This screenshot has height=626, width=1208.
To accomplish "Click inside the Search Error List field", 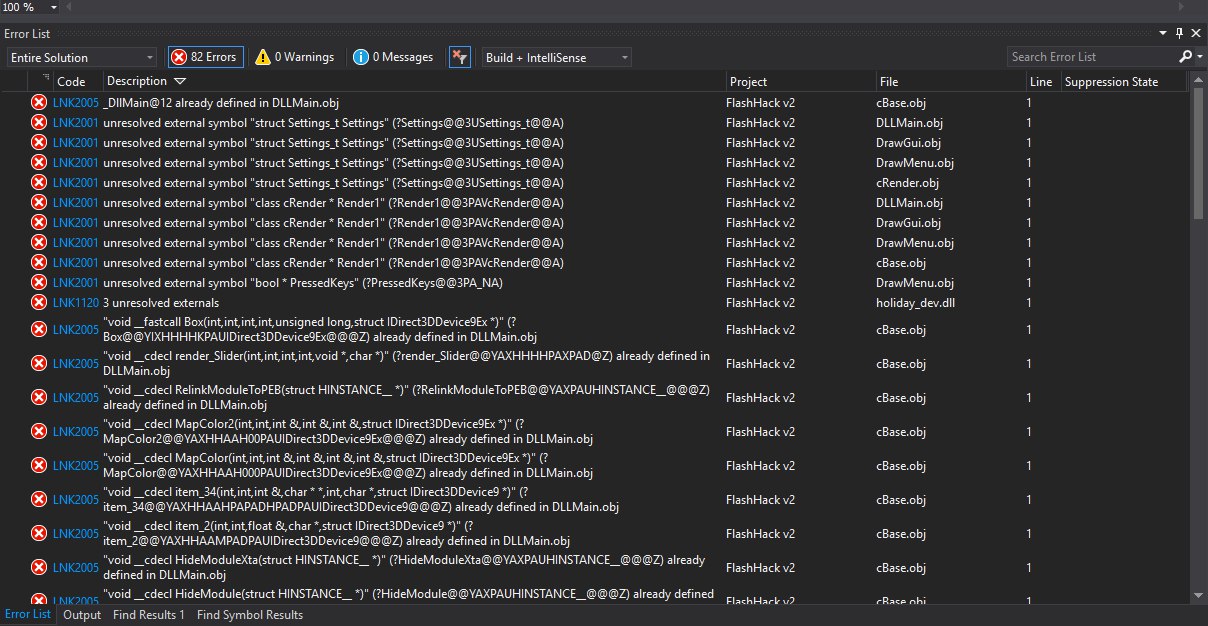I will coord(1092,57).
